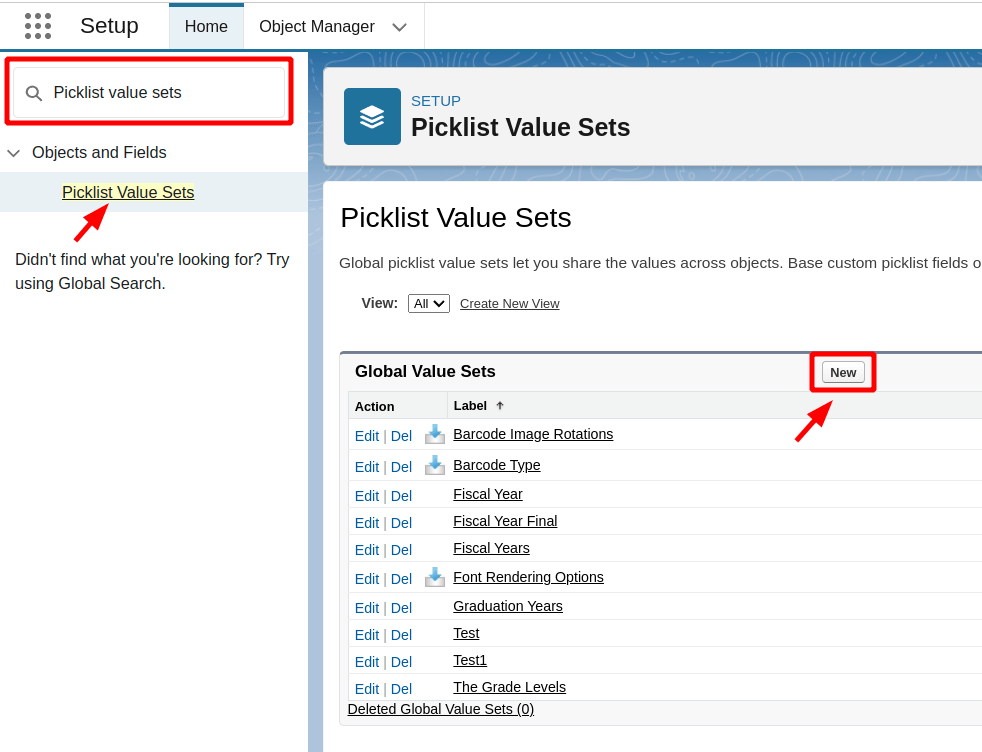
Task: Click the New global value set button
Action: tap(843, 373)
